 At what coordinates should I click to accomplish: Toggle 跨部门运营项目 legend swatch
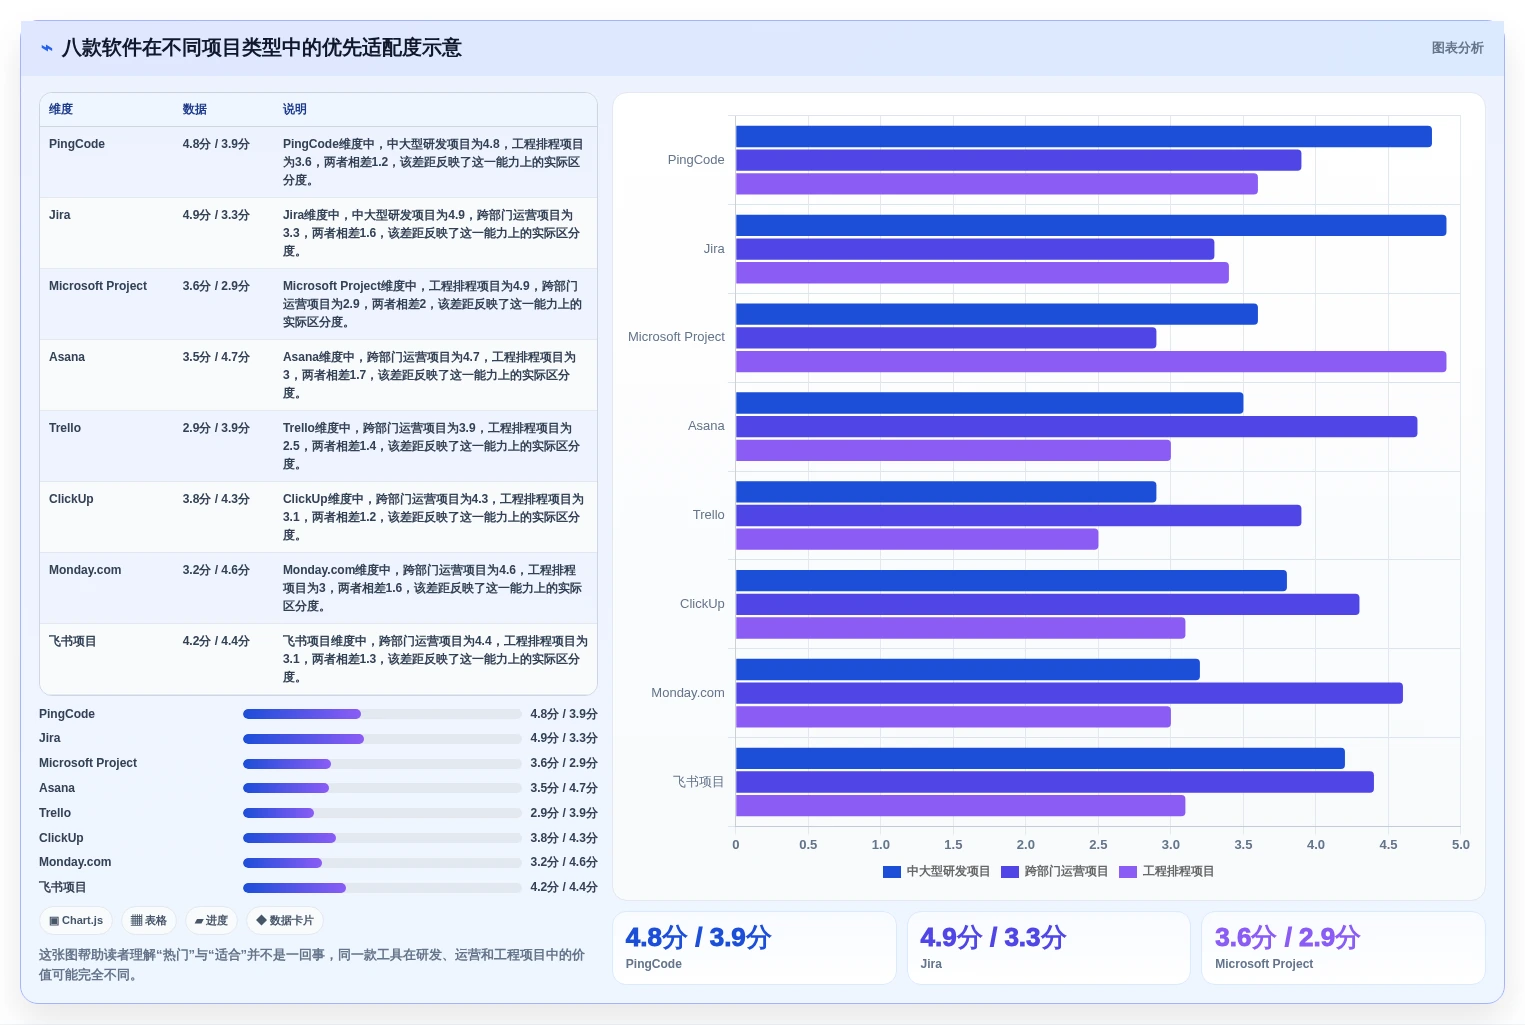tap(1010, 872)
